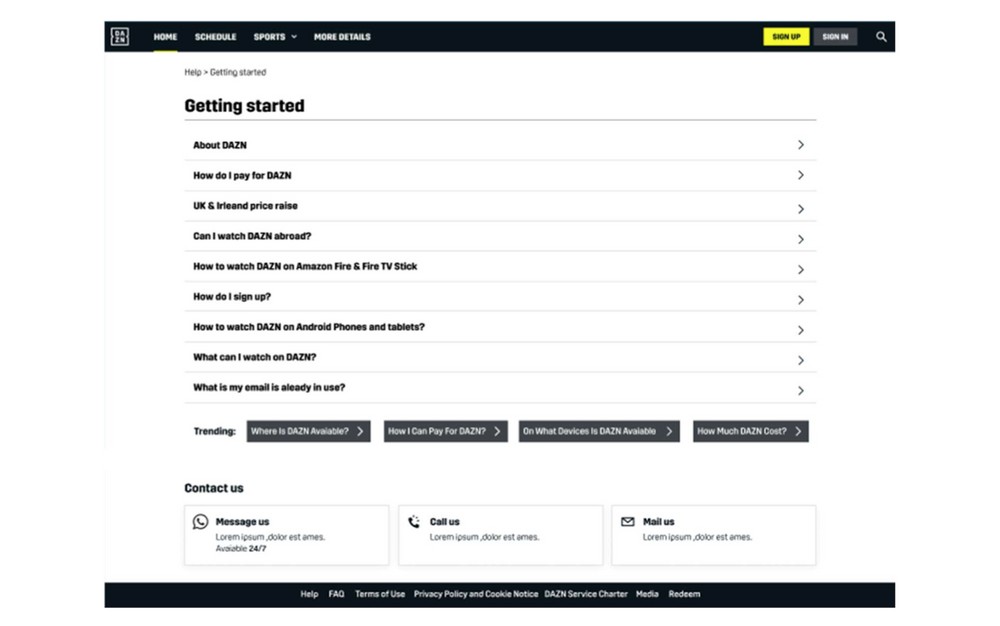The height and width of the screenshot is (626, 1000).
Task: Expand the How do I sign up chevron
Action: tap(800, 300)
